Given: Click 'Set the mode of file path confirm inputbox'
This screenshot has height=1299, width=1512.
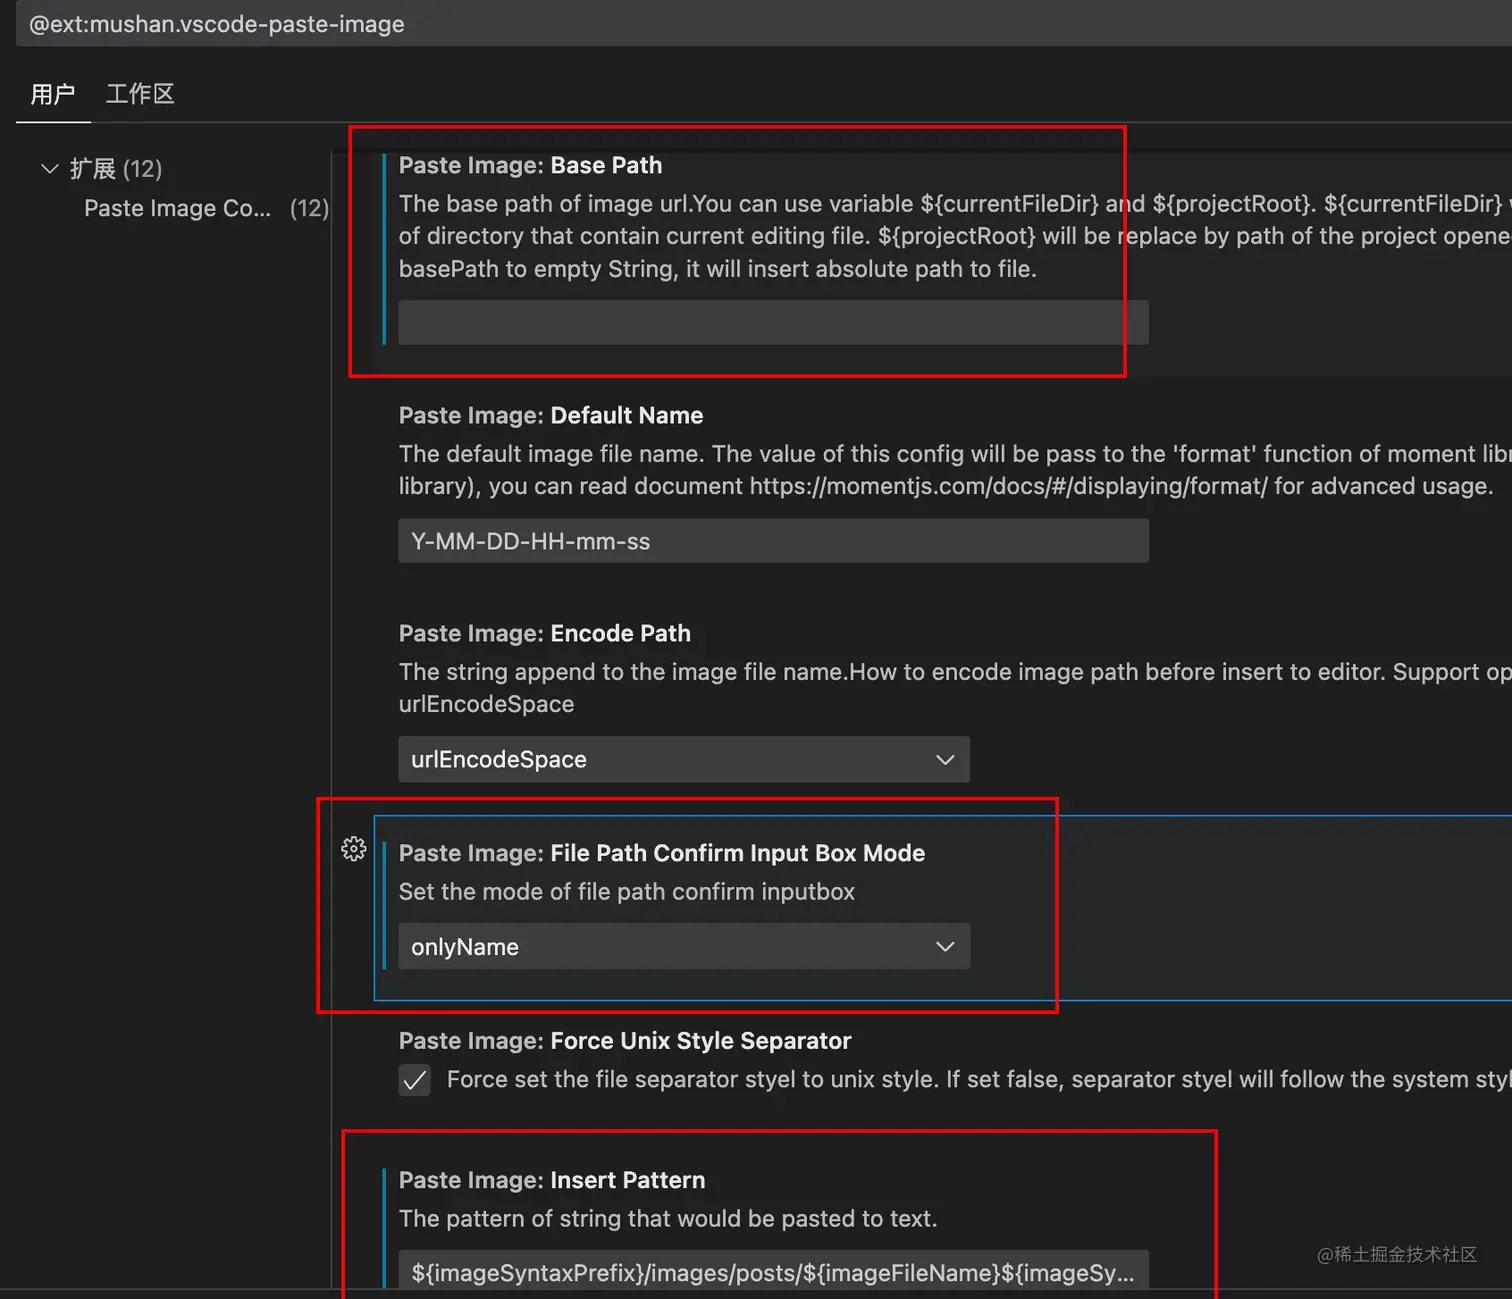Looking at the screenshot, I should (x=627, y=891).
